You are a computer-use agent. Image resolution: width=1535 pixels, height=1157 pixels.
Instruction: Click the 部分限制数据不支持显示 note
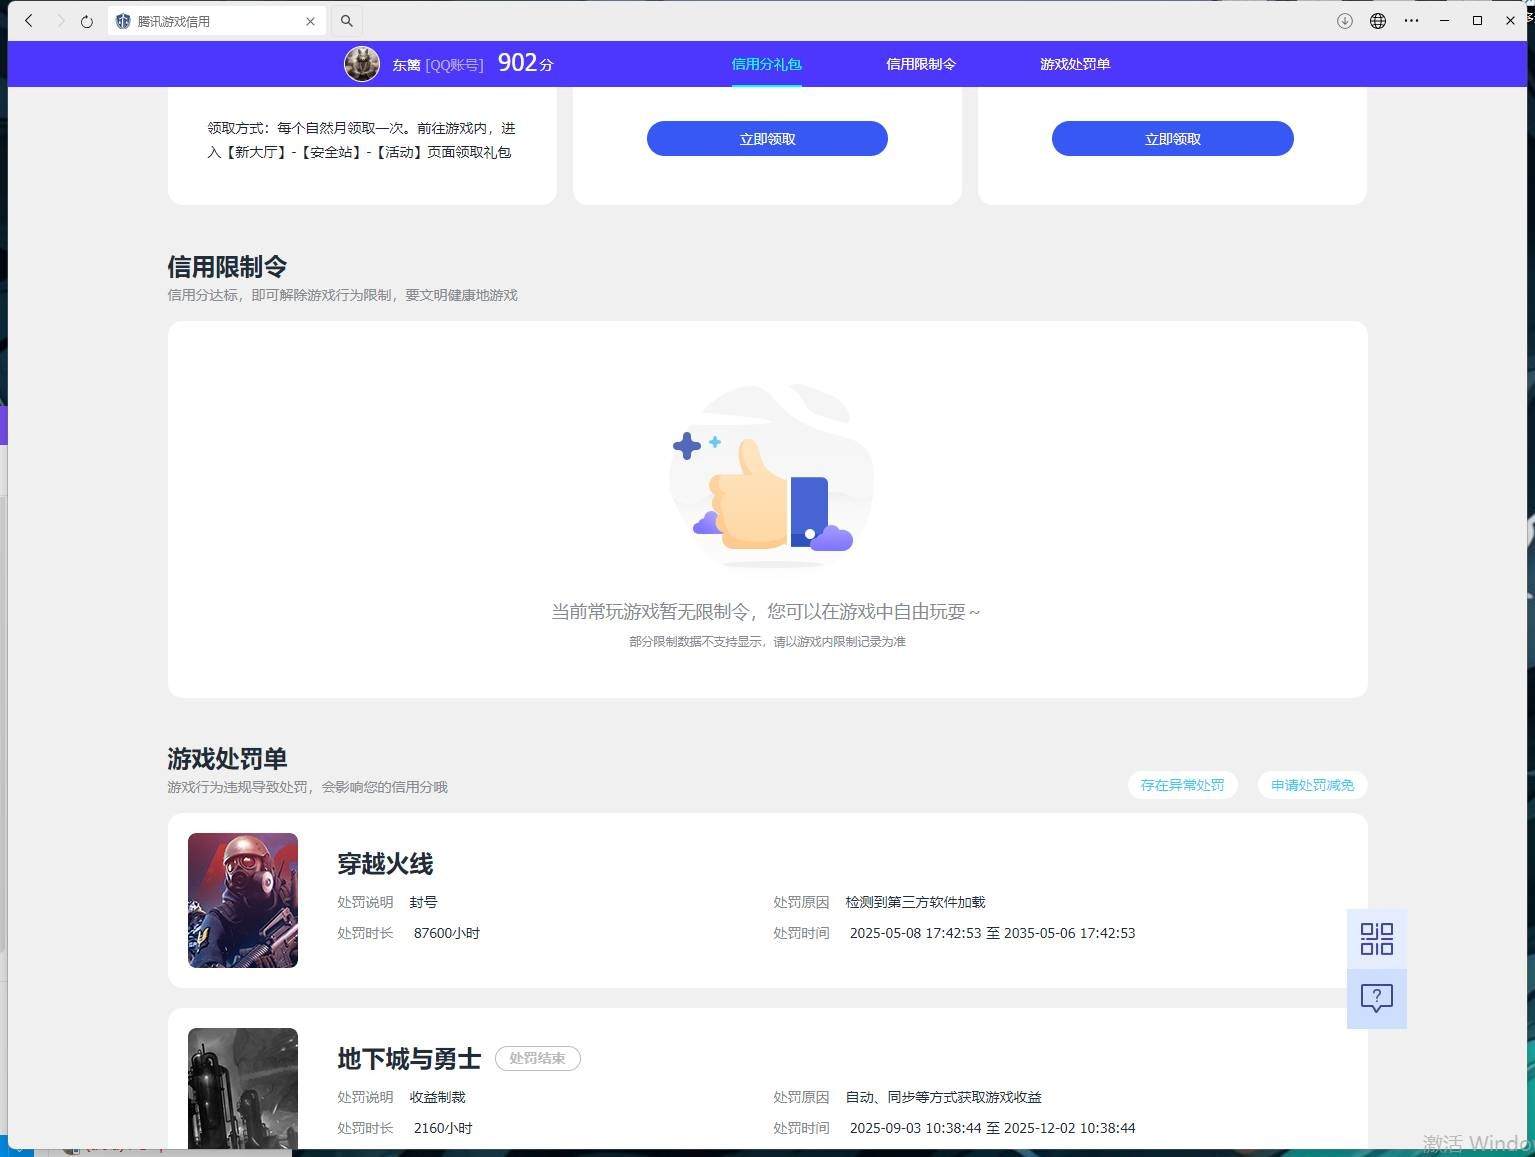[767, 642]
